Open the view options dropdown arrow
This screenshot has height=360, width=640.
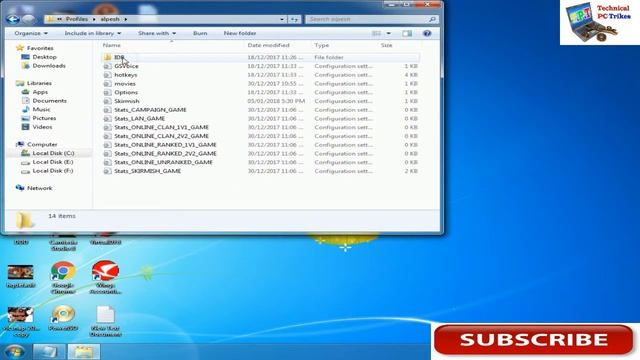pos(389,33)
